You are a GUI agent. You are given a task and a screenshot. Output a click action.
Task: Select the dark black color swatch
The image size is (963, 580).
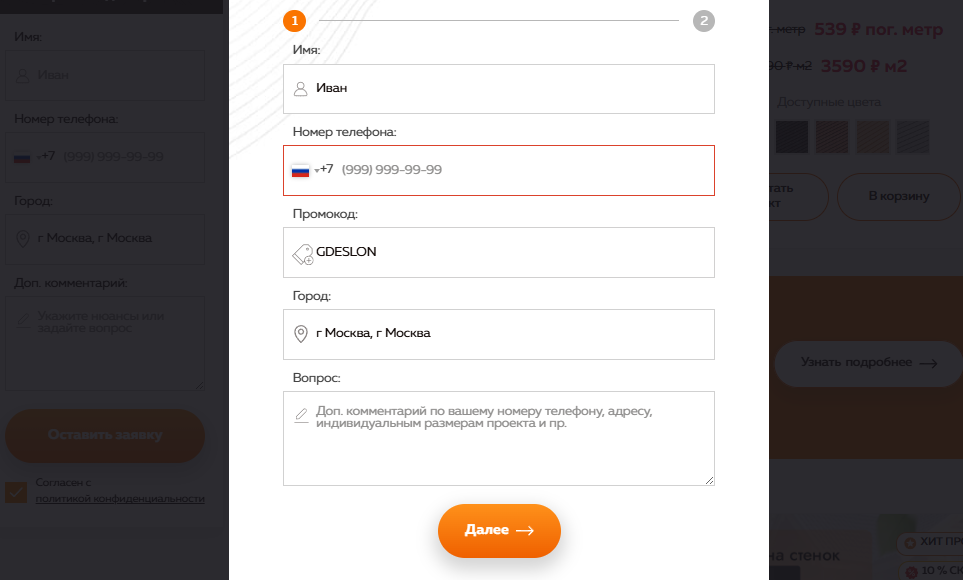(x=792, y=137)
